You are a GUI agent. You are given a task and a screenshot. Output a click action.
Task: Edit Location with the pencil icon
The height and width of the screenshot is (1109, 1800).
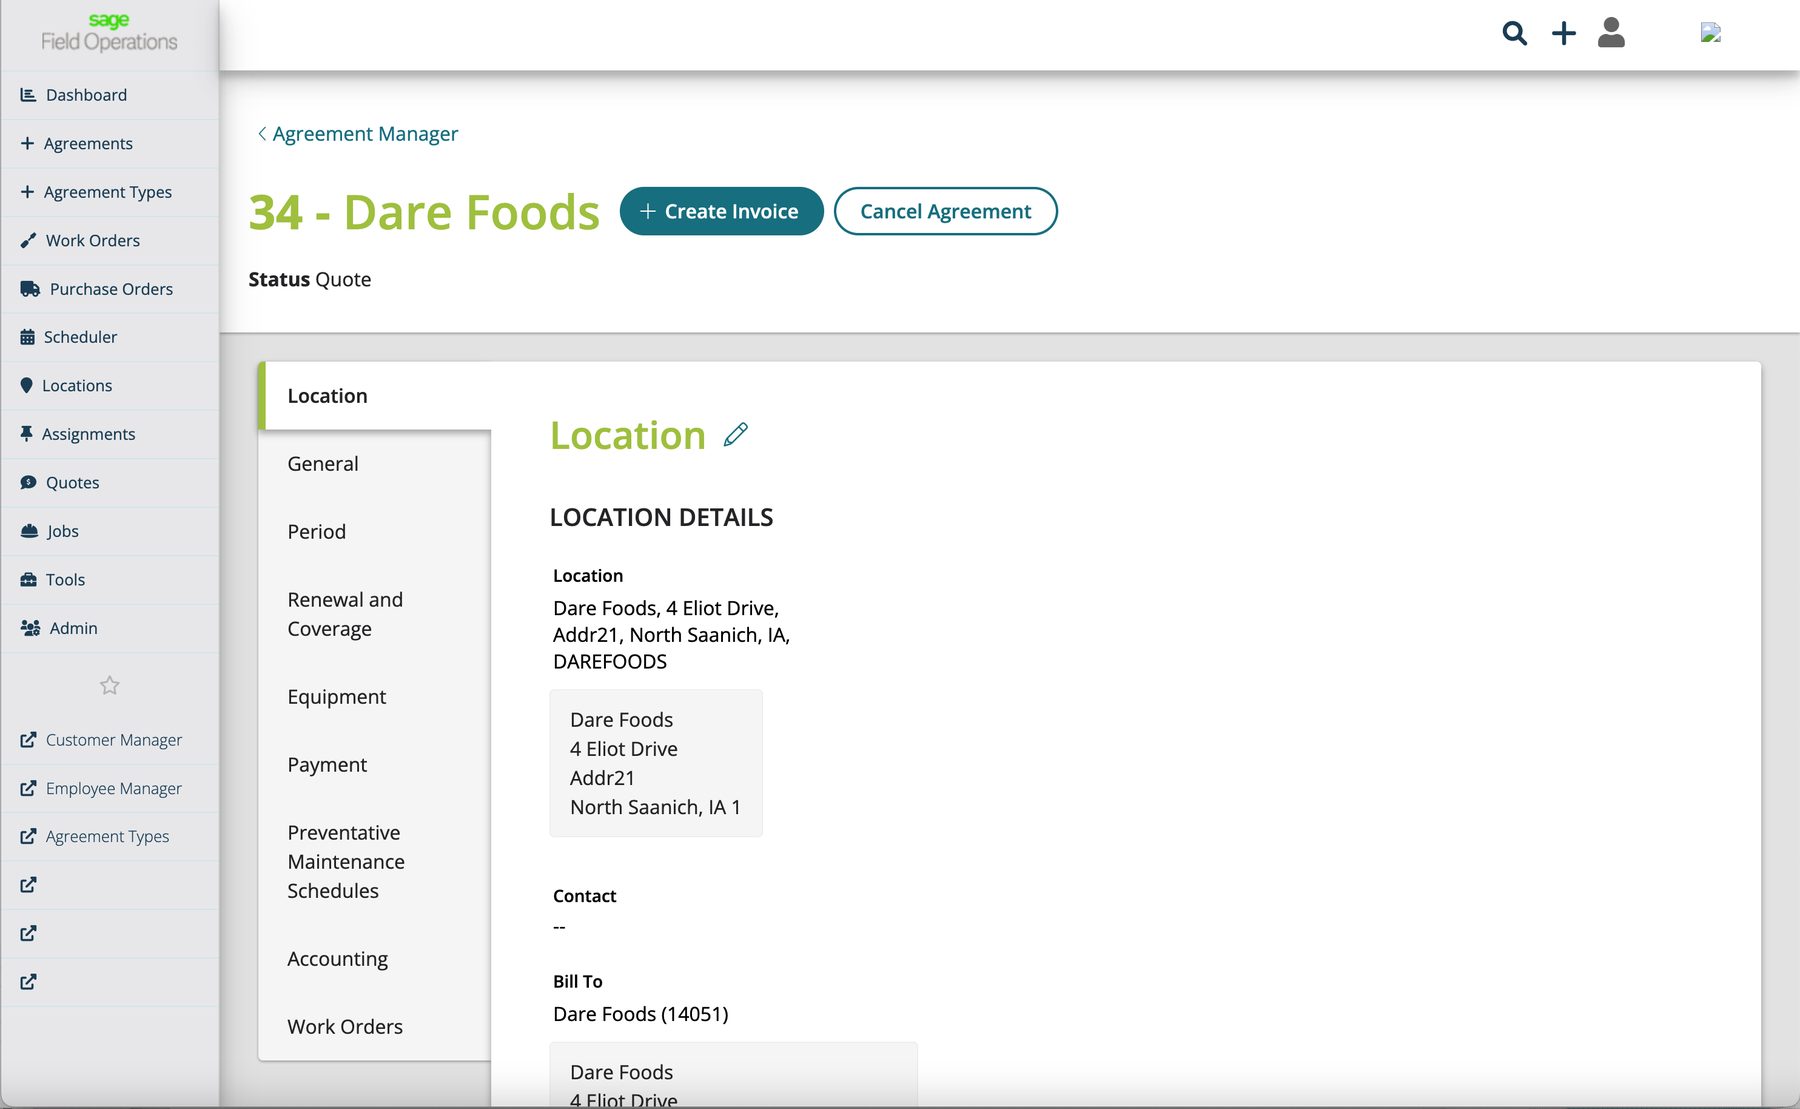[736, 434]
